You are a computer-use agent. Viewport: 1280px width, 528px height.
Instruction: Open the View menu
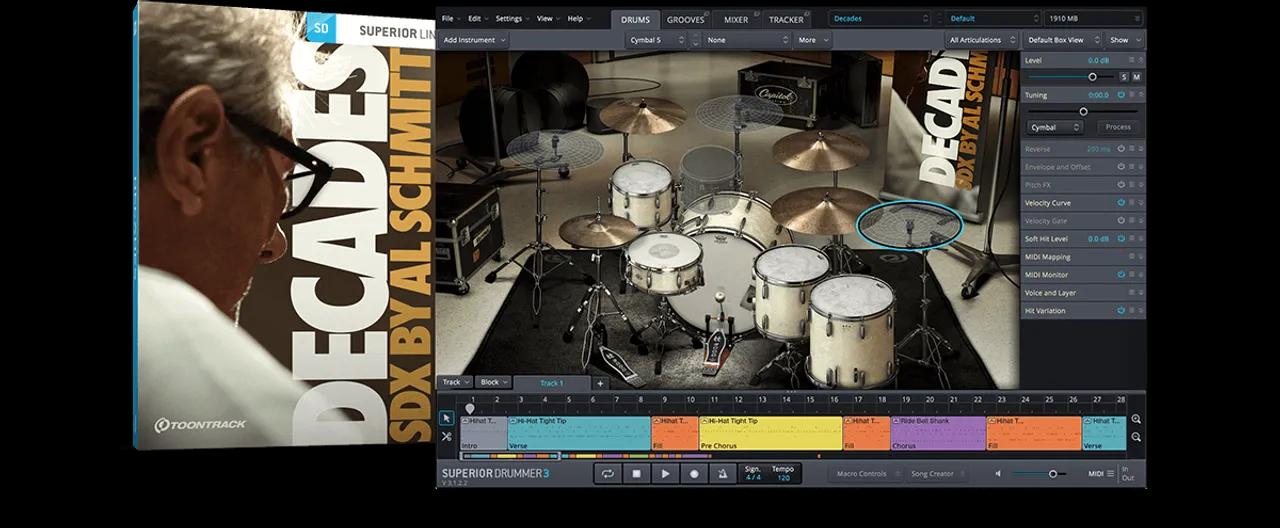click(547, 18)
